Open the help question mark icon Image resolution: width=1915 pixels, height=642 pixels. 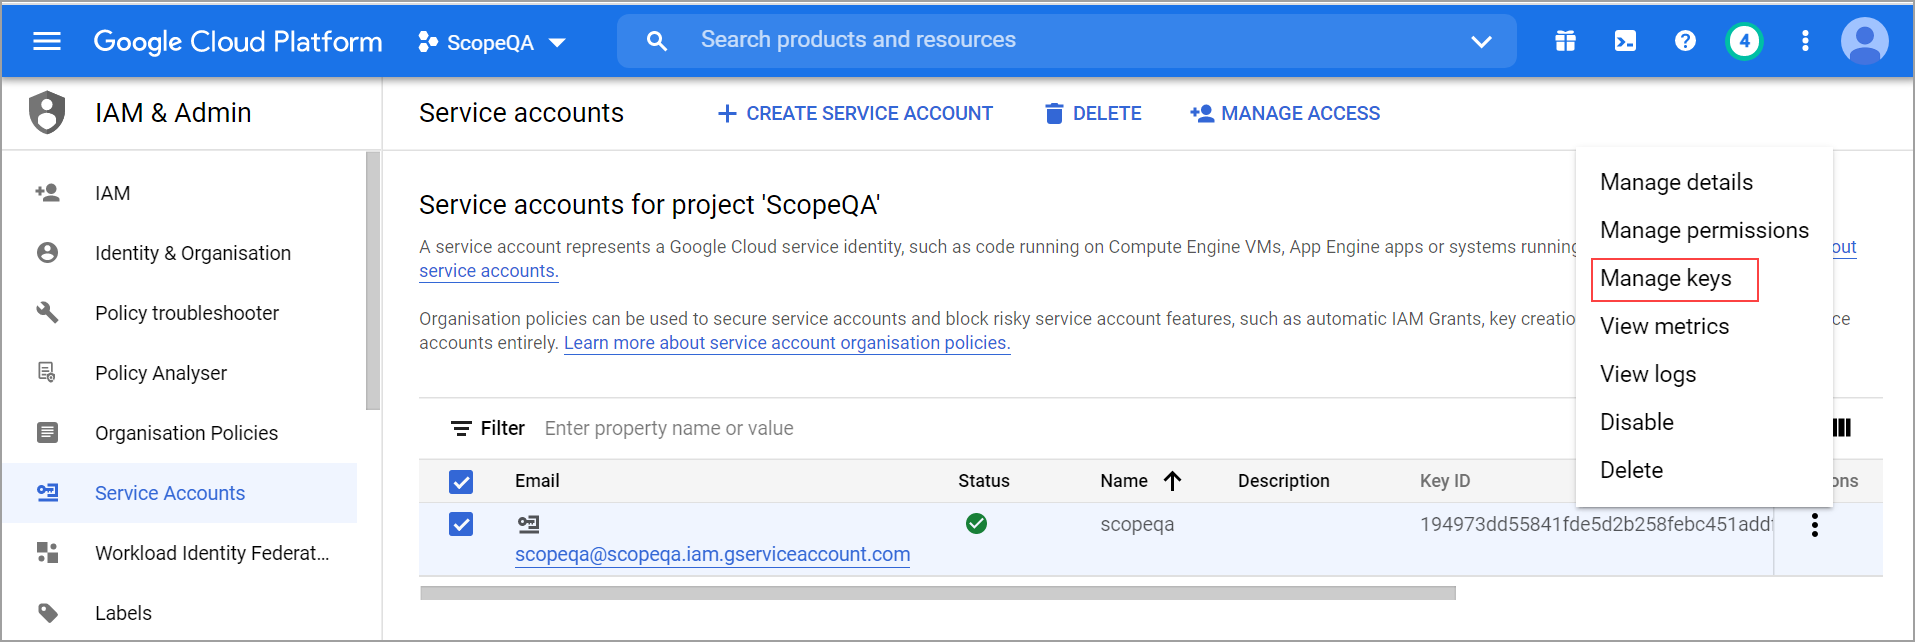click(x=1685, y=41)
